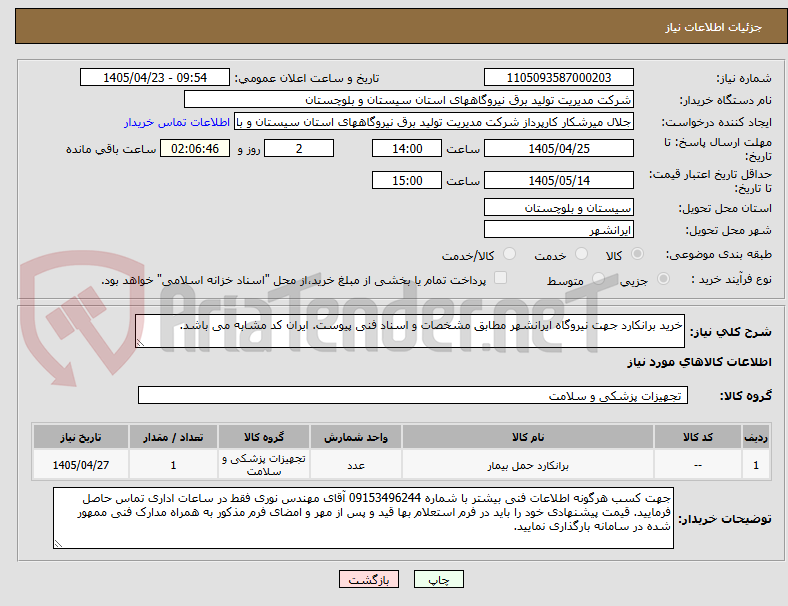This screenshot has height=606, width=788.
Task: Click the delivery province field سیستان و بلوچستان
Action: [x=559, y=208]
